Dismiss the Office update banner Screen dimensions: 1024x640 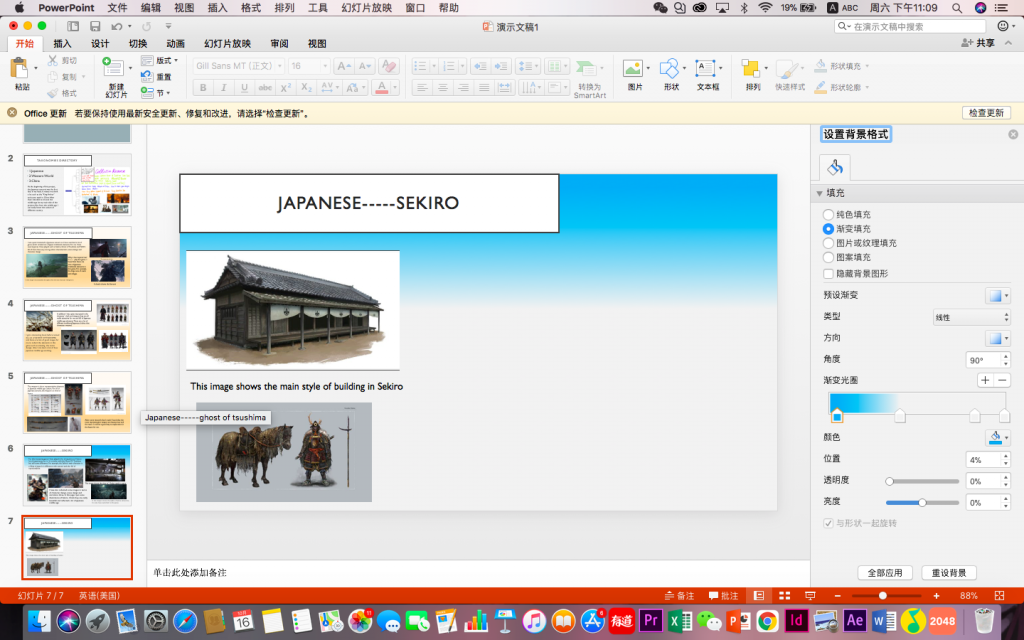click(12, 112)
